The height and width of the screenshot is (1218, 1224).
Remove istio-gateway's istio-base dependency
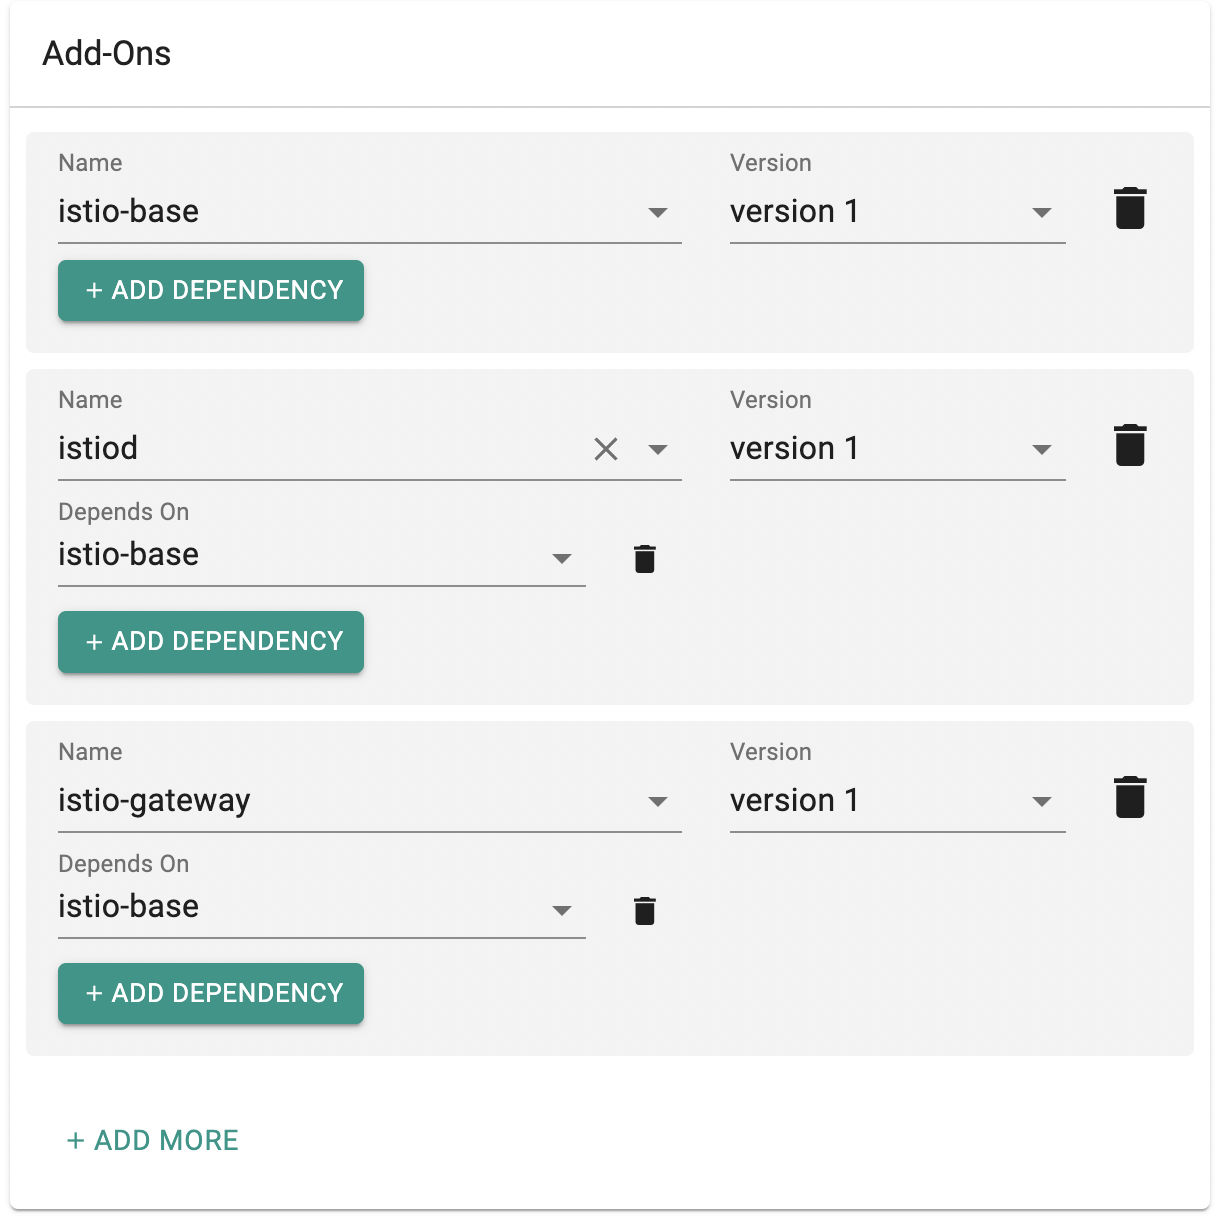[x=645, y=911]
